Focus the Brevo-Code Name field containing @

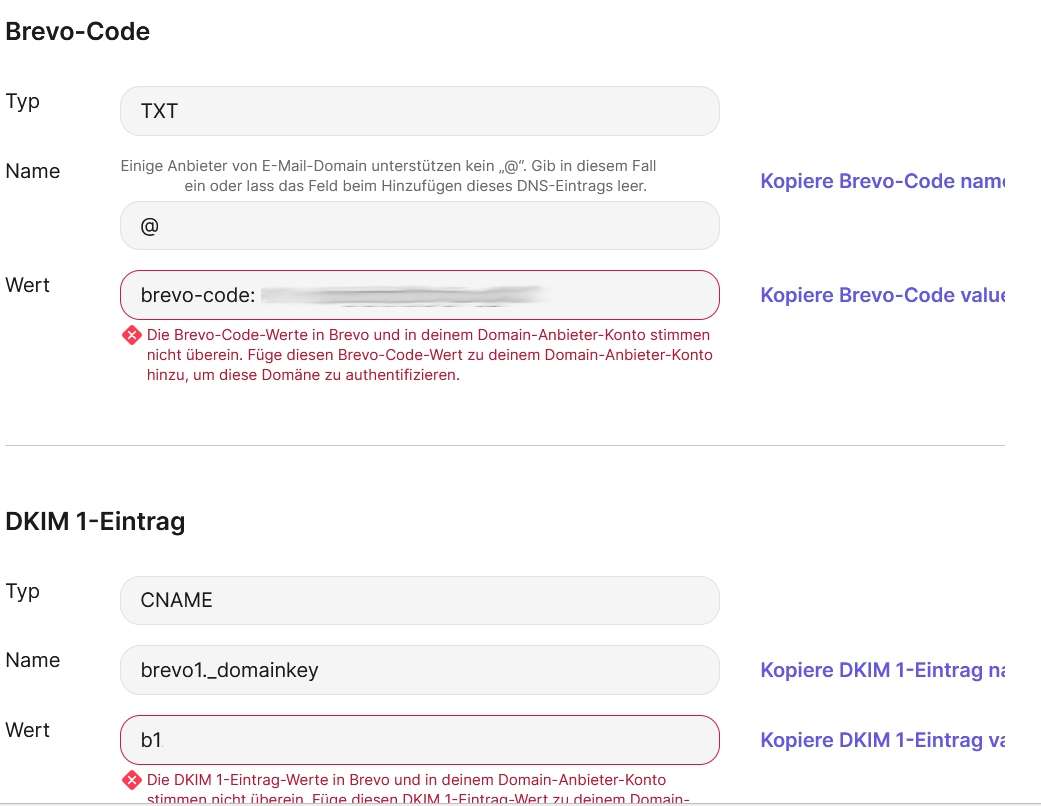coord(419,226)
